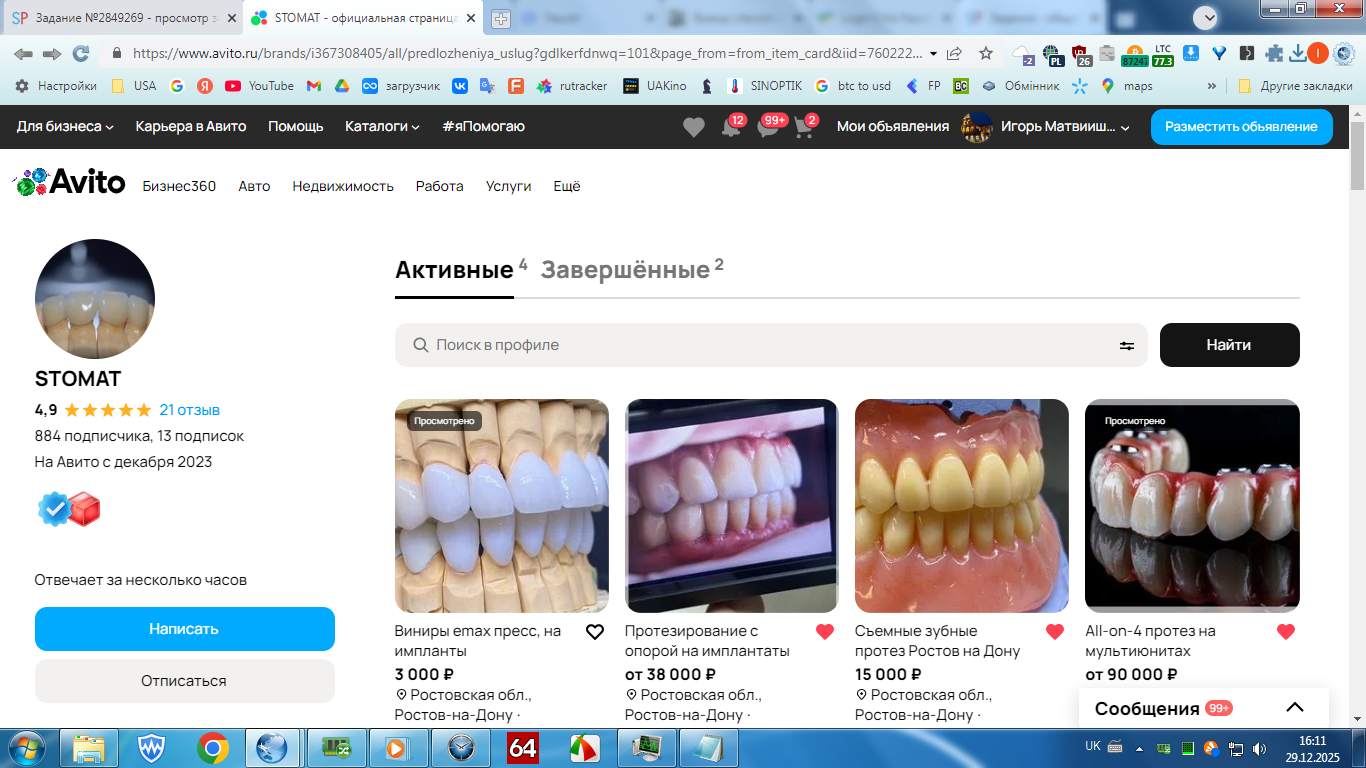Screen dimensions: 1366x768
Task: Expand the Каталоги dropdown
Action: click(382, 127)
